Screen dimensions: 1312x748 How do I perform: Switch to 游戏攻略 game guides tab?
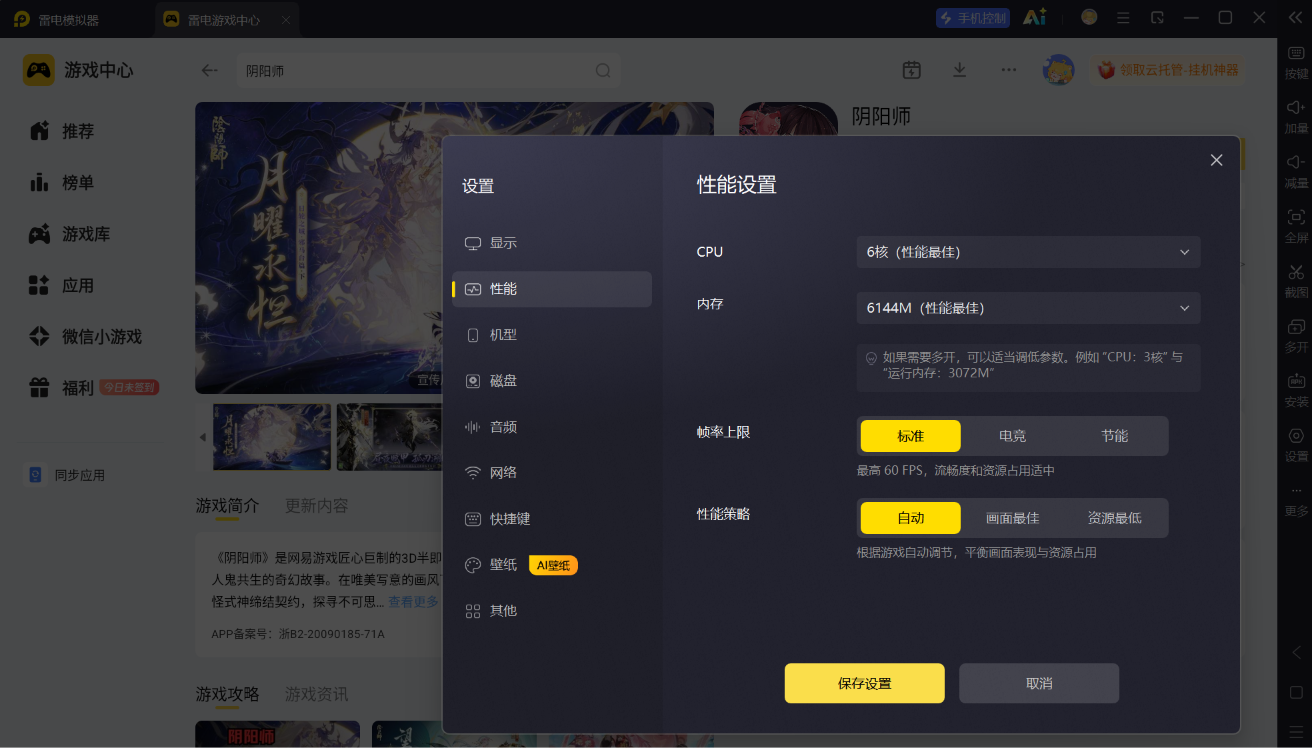[227, 694]
